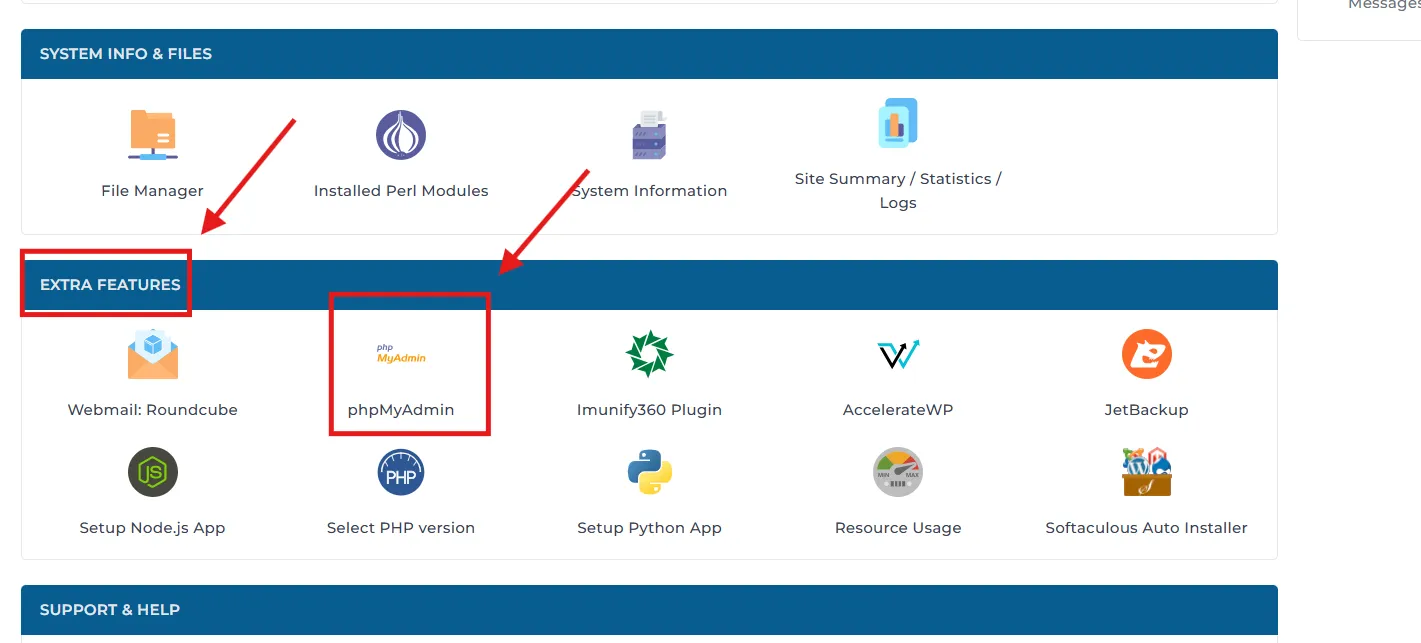This screenshot has width=1421, height=643.
Task: Click the Site Summary statistics icon
Action: (897, 123)
